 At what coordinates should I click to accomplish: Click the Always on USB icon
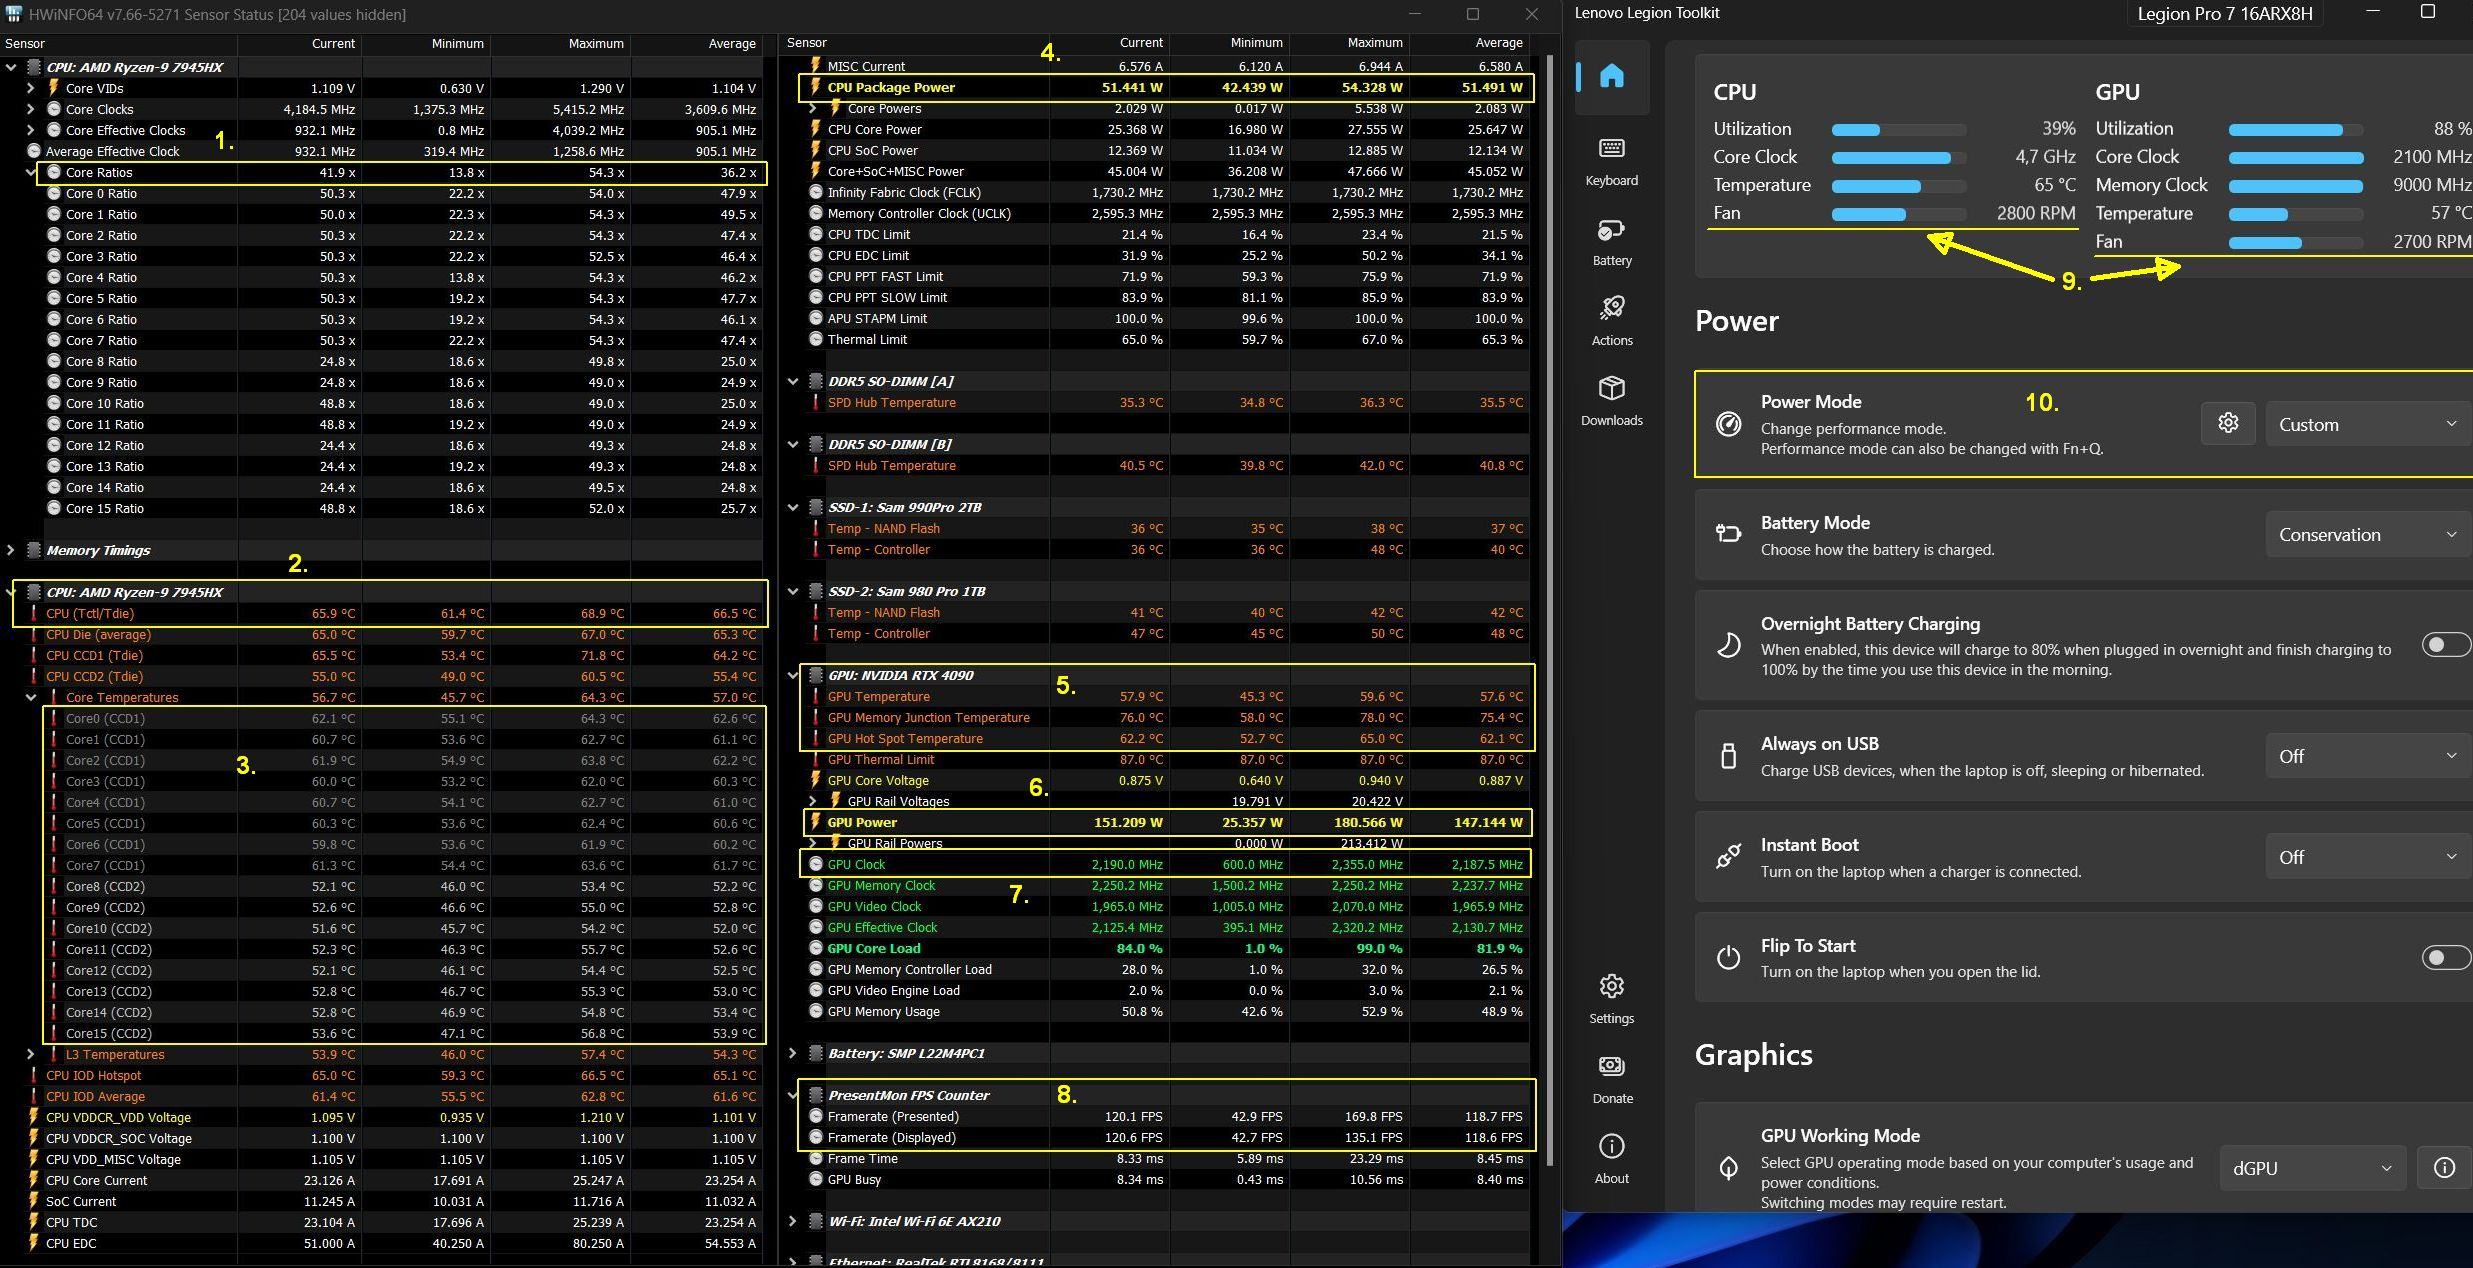pos(1728,756)
